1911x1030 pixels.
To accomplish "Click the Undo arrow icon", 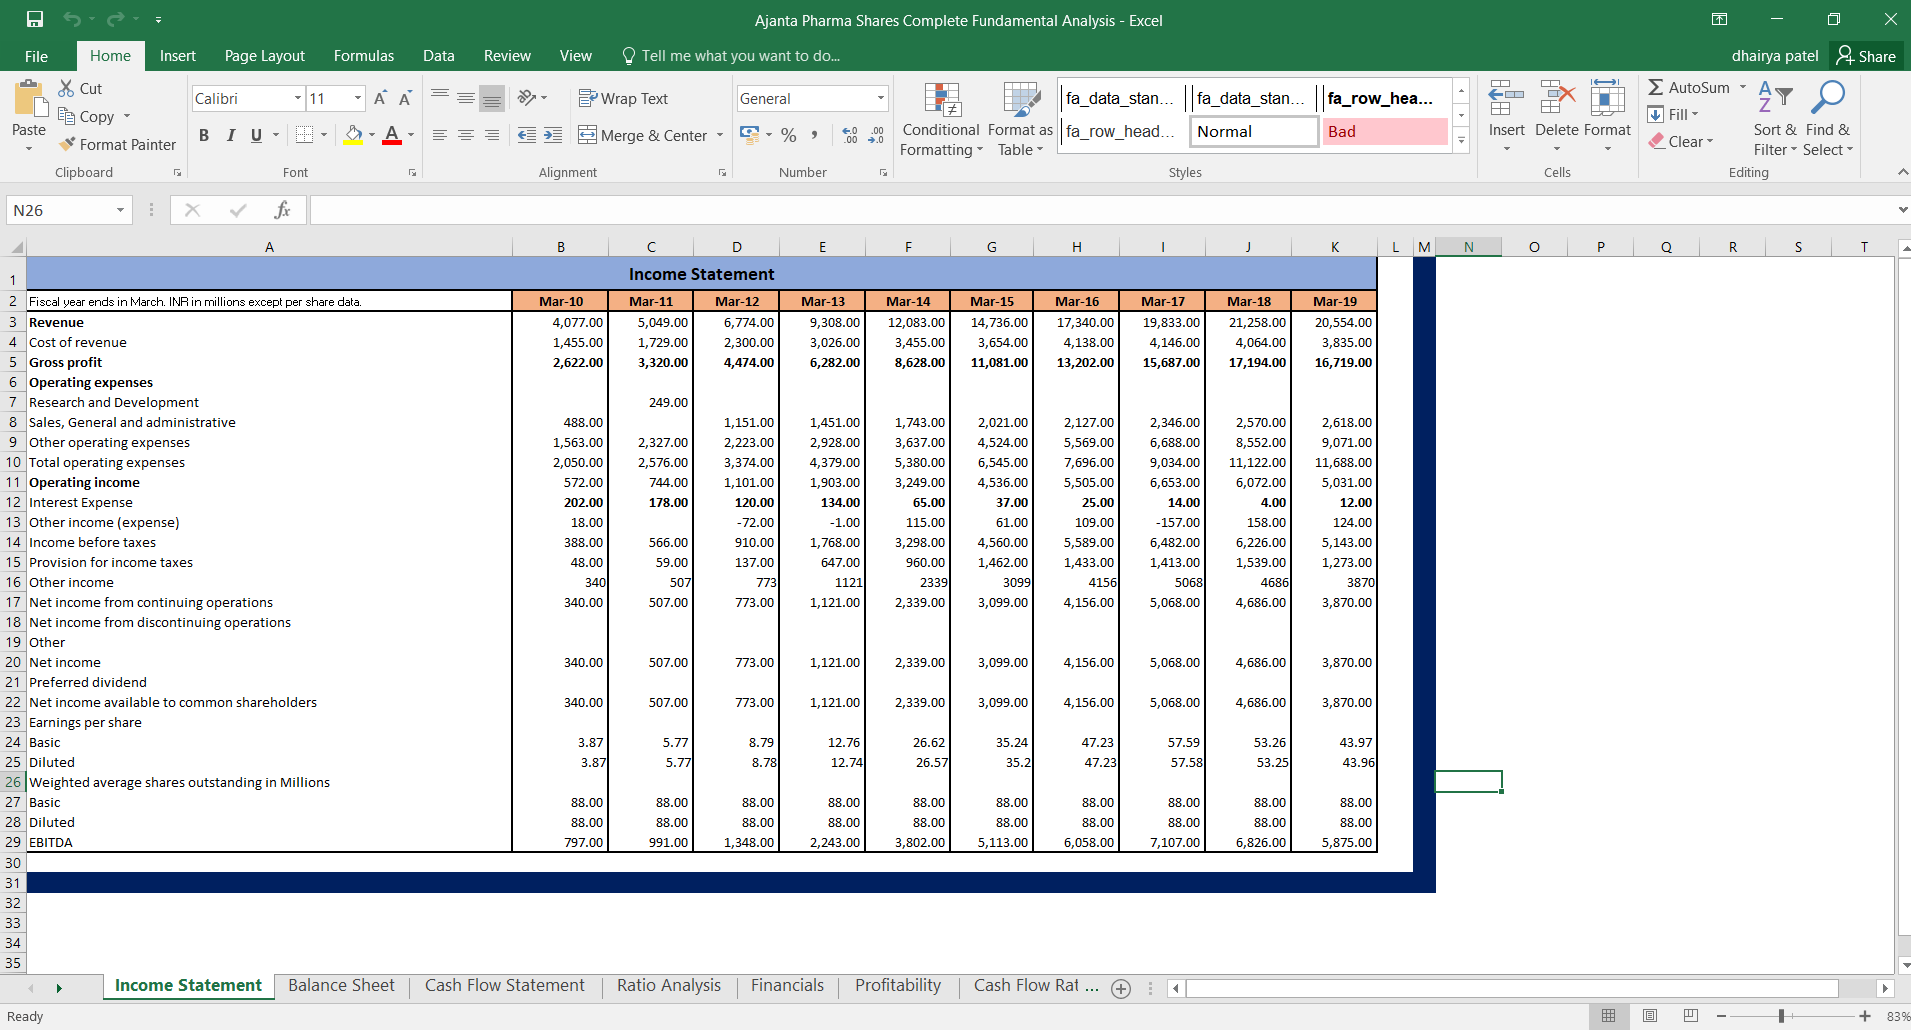I will point(71,19).
